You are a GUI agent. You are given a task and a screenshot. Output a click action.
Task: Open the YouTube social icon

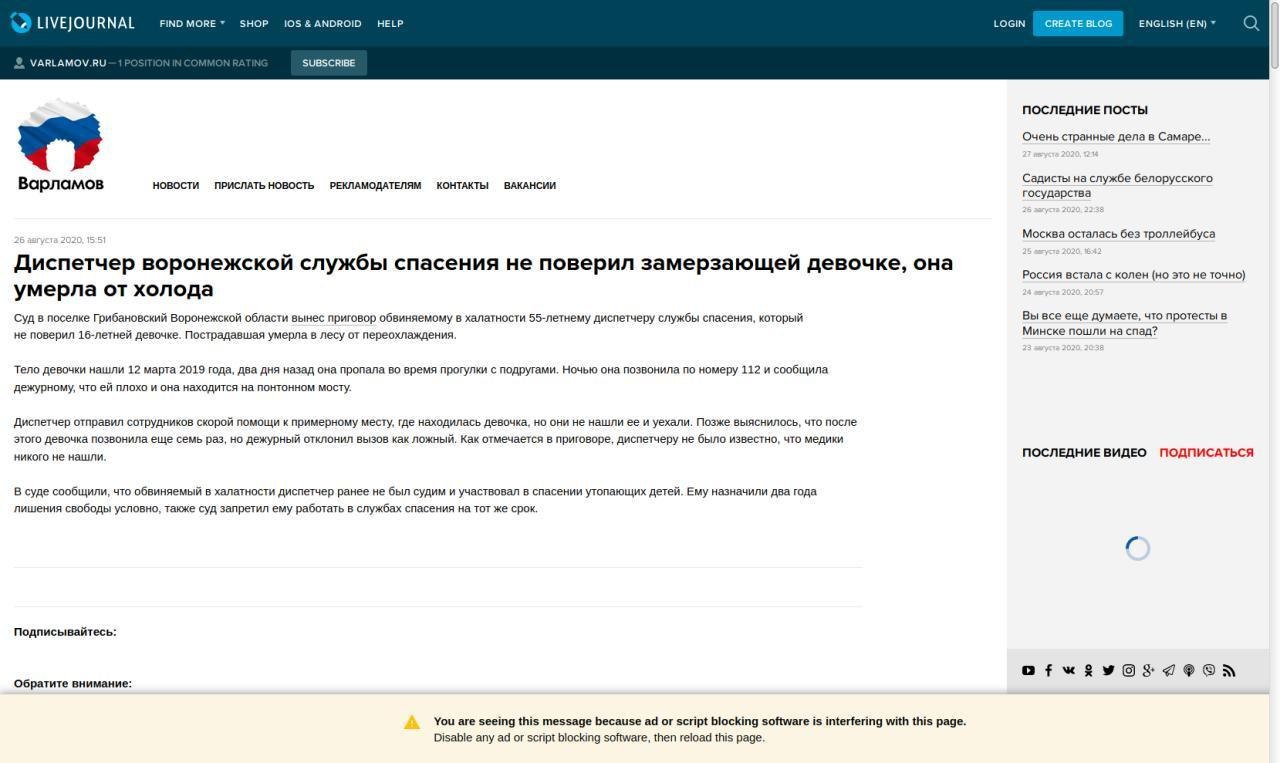click(x=1028, y=670)
